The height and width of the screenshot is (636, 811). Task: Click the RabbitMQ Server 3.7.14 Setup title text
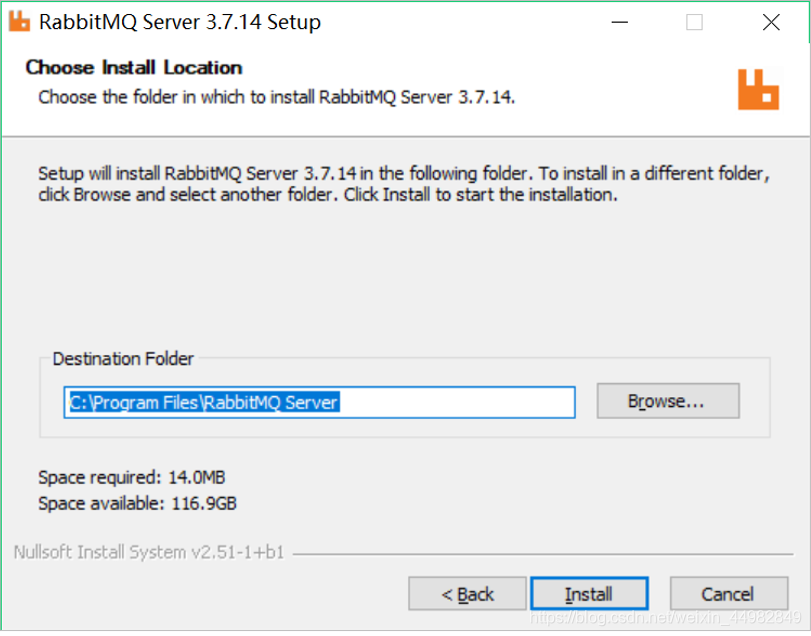179,21
